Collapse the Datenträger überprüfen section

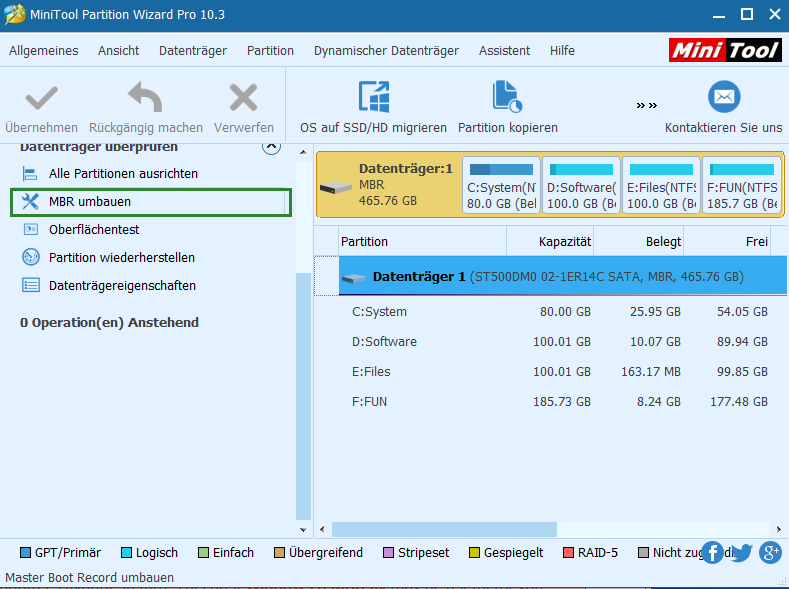271,146
